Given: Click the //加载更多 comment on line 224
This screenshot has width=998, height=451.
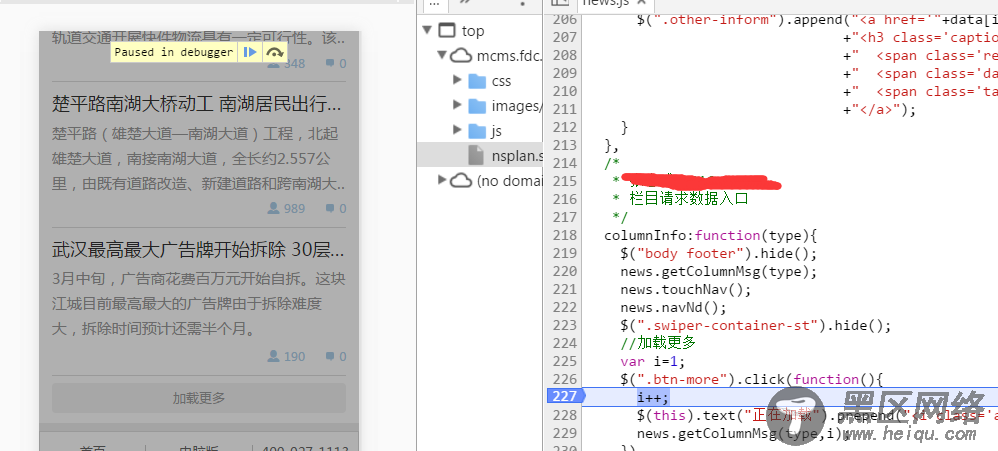Looking at the screenshot, I should tap(658, 343).
